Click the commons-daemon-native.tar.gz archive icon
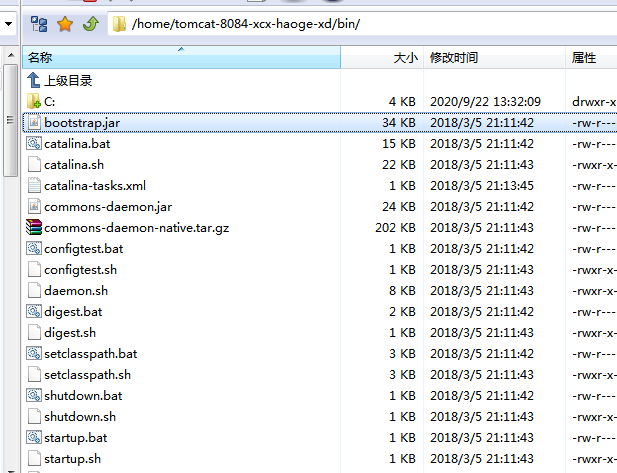This screenshot has width=617, height=473. [x=34, y=227]
